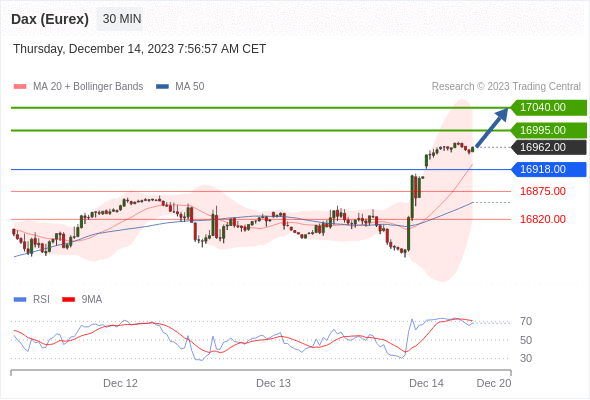This screenshot has height=400, width=590.
Task: Click the MA 50 blue legend swatch
Action: [x=162, y=87]
